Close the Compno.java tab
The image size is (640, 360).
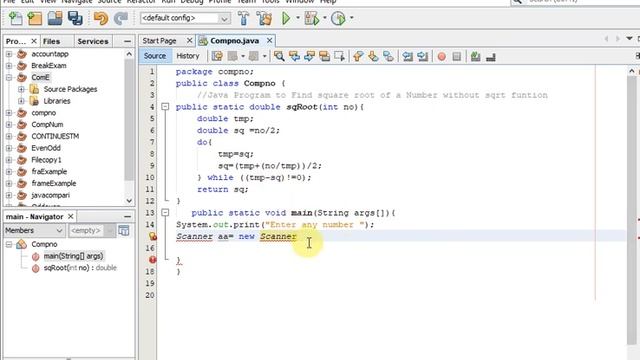point(269,40)
